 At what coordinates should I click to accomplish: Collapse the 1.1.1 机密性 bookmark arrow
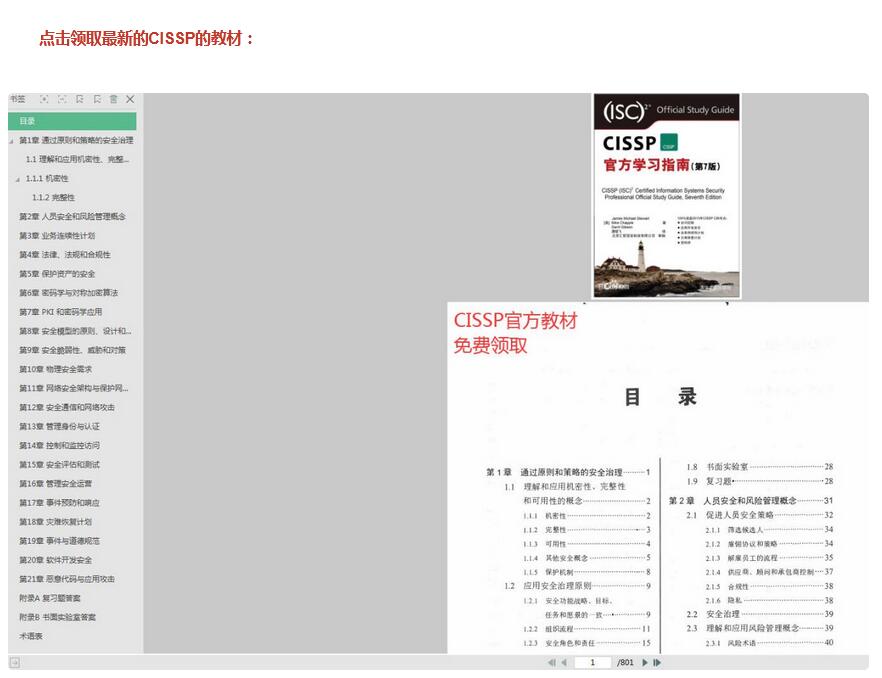coord(18,179)
